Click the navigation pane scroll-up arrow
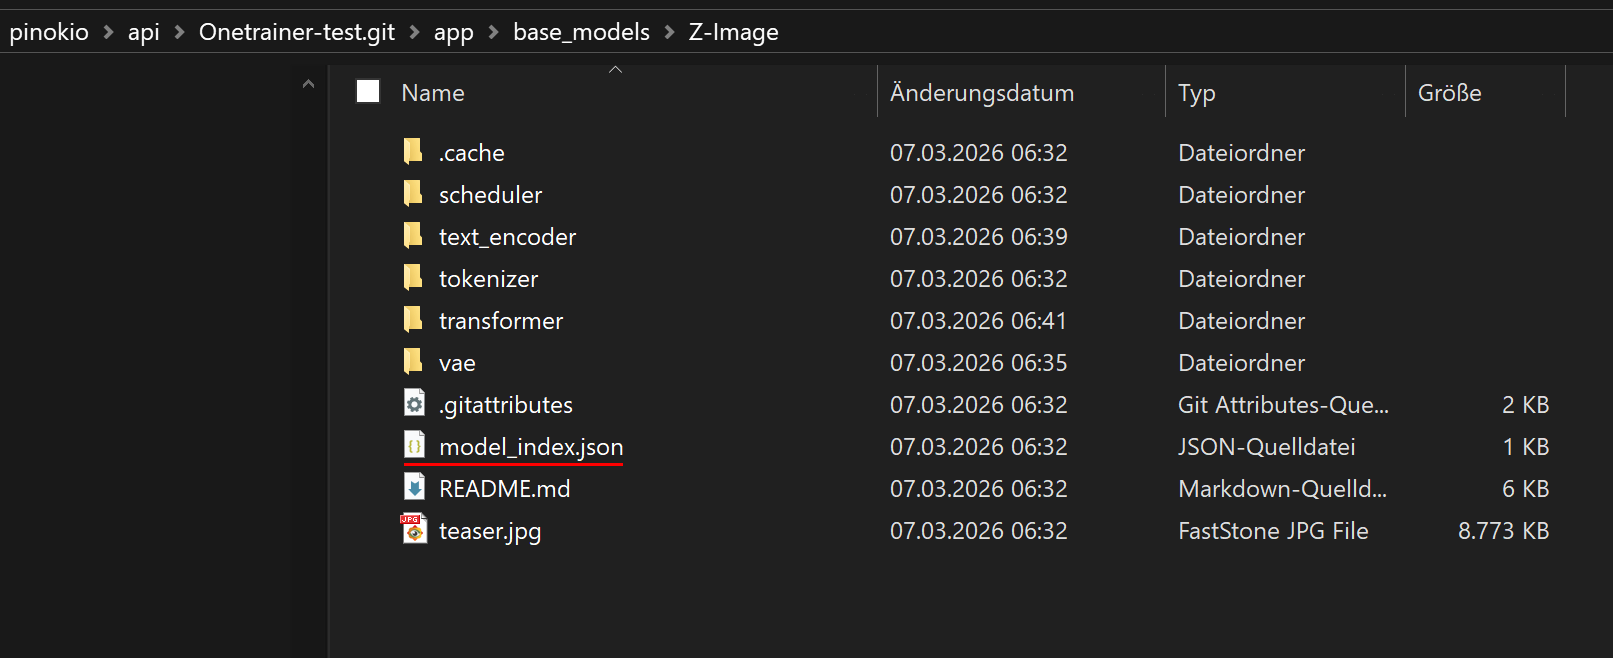This screenshot has width=1613, height=658. [x=308, y=85]
